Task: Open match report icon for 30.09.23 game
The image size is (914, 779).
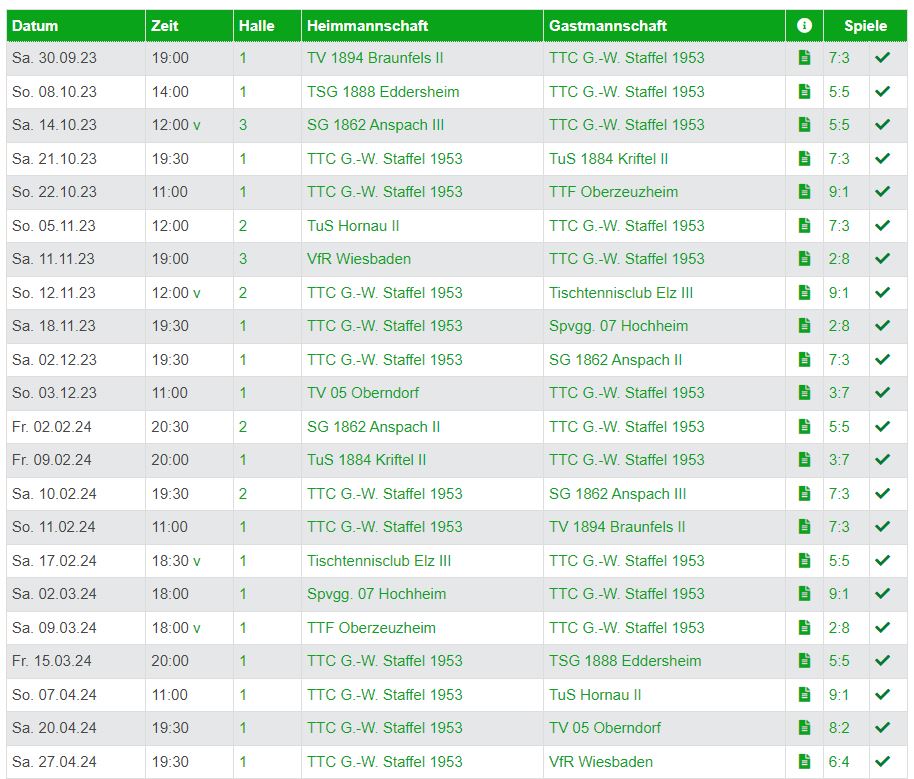Action: (804, 58)
